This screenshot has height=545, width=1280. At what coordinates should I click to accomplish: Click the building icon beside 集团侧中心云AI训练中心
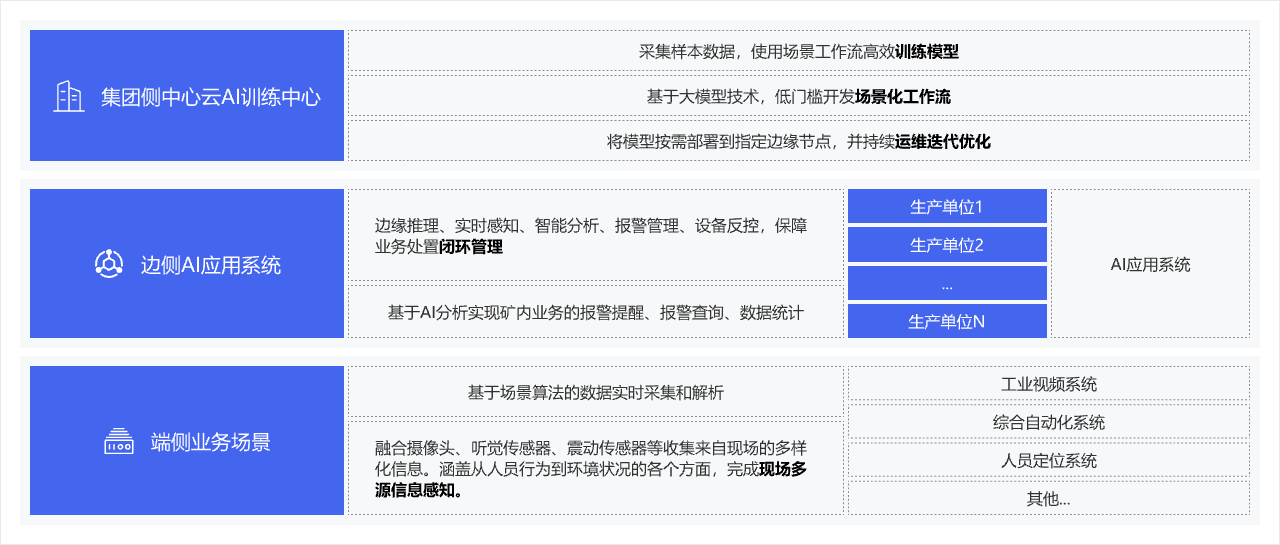click(68, 97)
